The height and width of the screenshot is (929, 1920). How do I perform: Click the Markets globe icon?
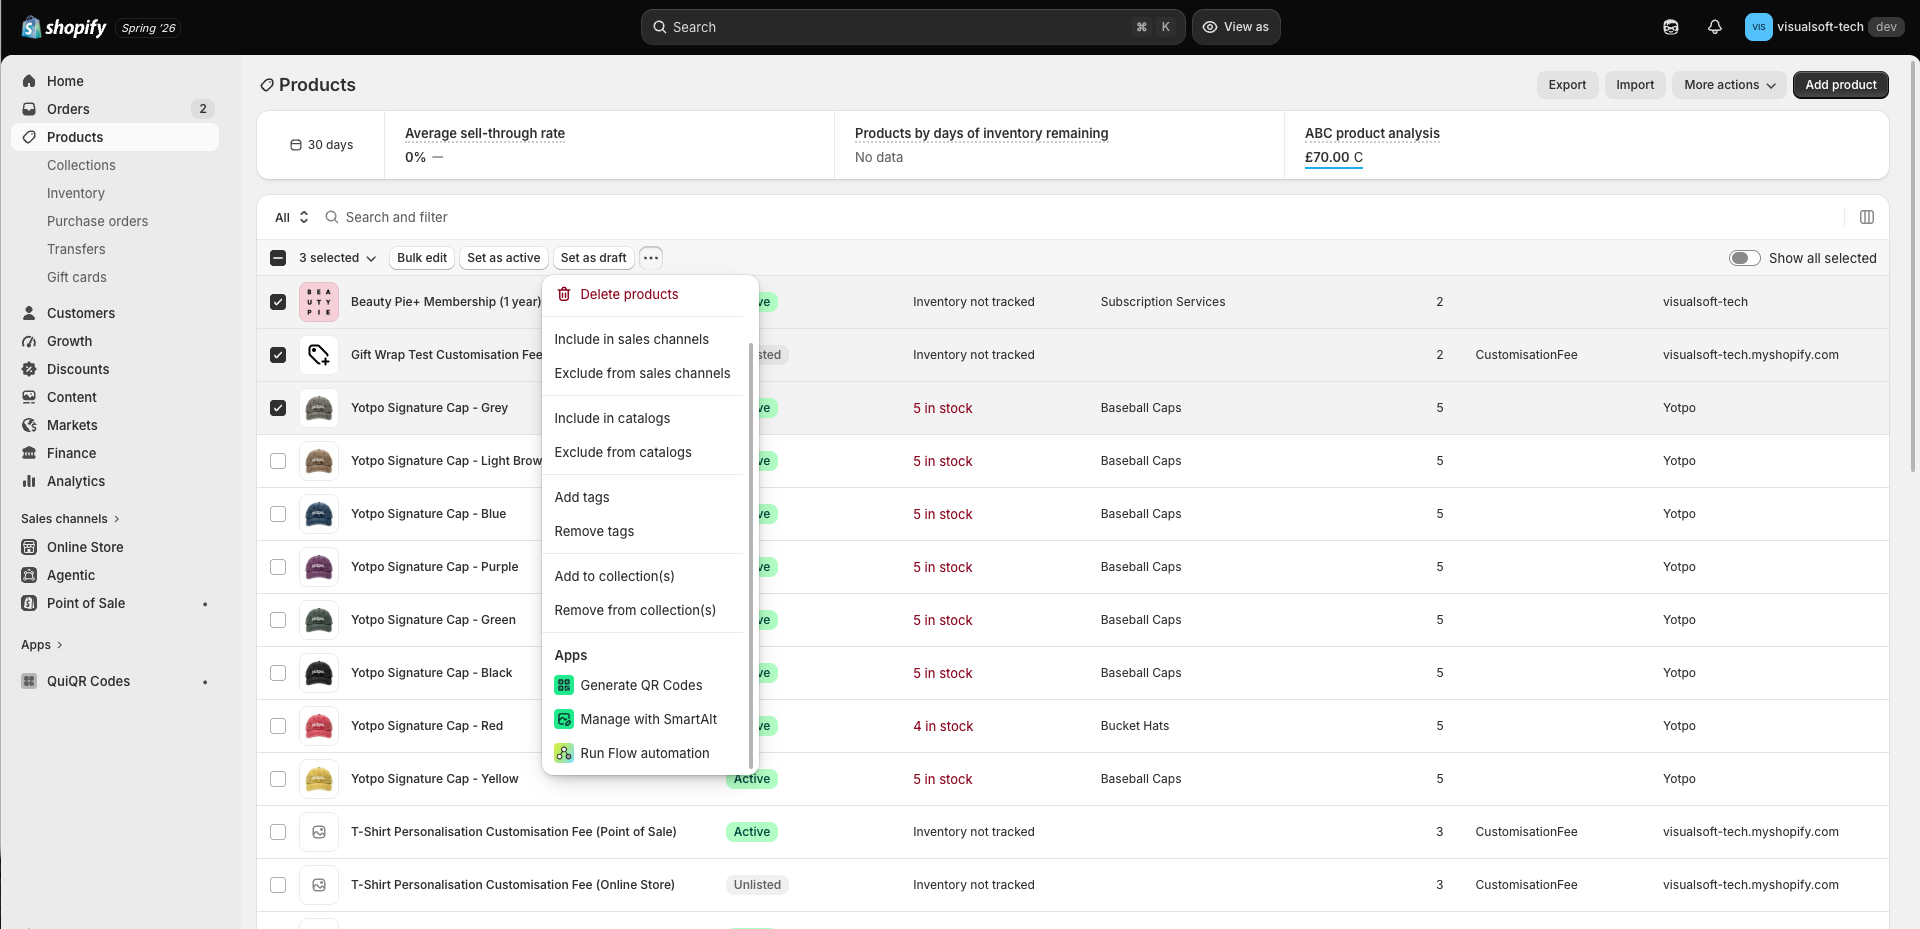click(29, 425)
